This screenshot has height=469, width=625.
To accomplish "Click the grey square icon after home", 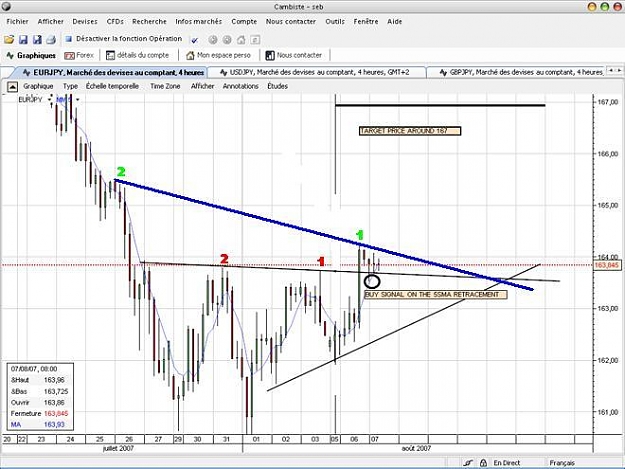I will [x=256, y=39].
